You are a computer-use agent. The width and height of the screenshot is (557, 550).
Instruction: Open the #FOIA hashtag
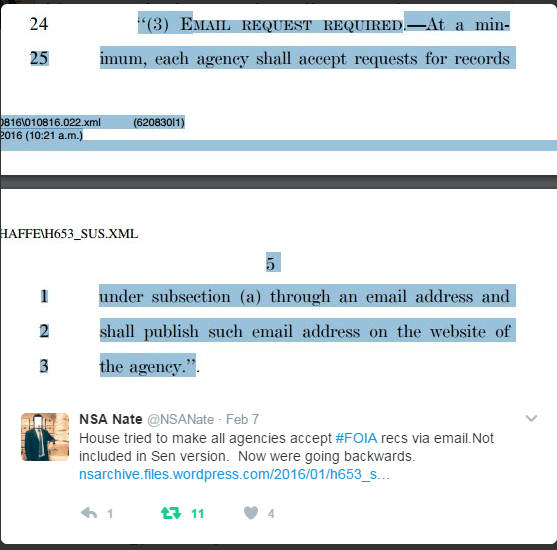pos(356,438)
